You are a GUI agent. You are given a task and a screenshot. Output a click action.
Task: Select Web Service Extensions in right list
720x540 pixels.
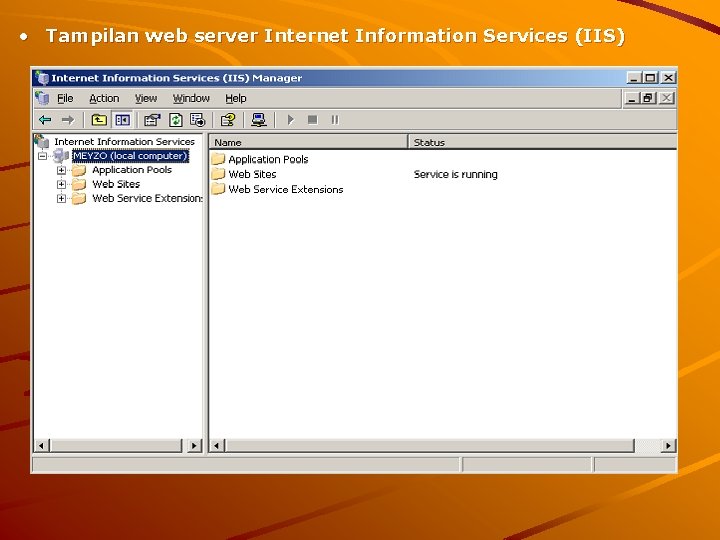coord(286,189)
